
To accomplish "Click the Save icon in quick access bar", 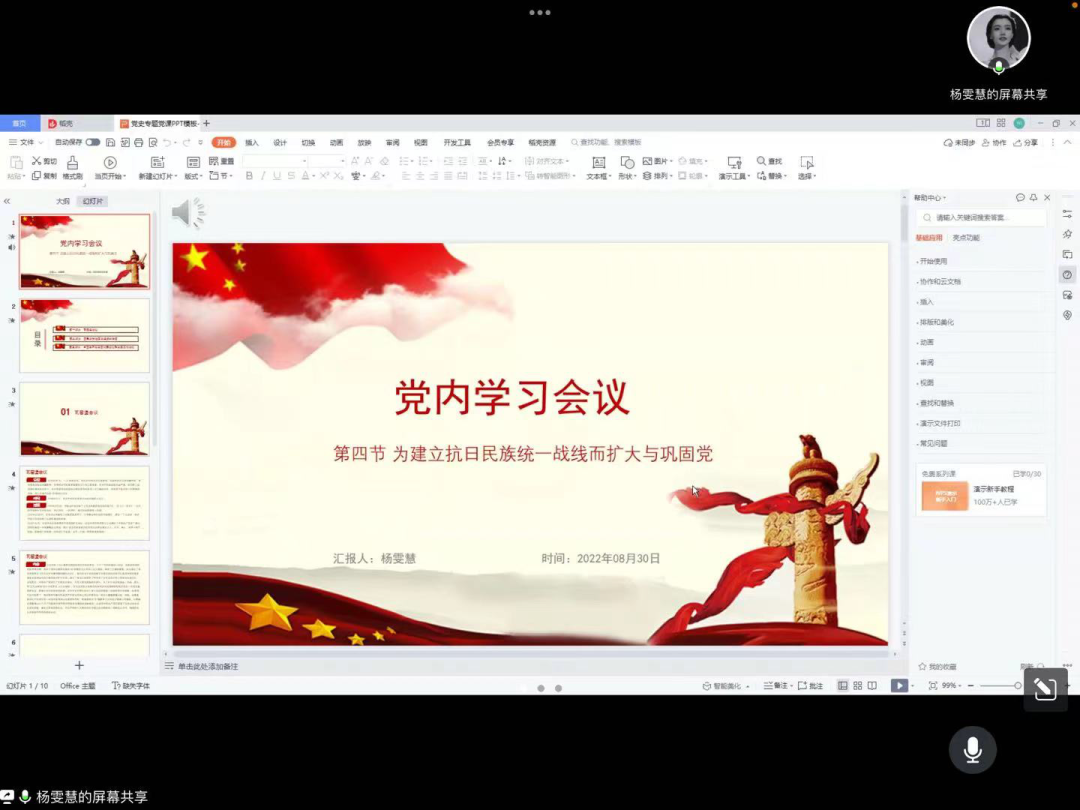I will (110, 143).
